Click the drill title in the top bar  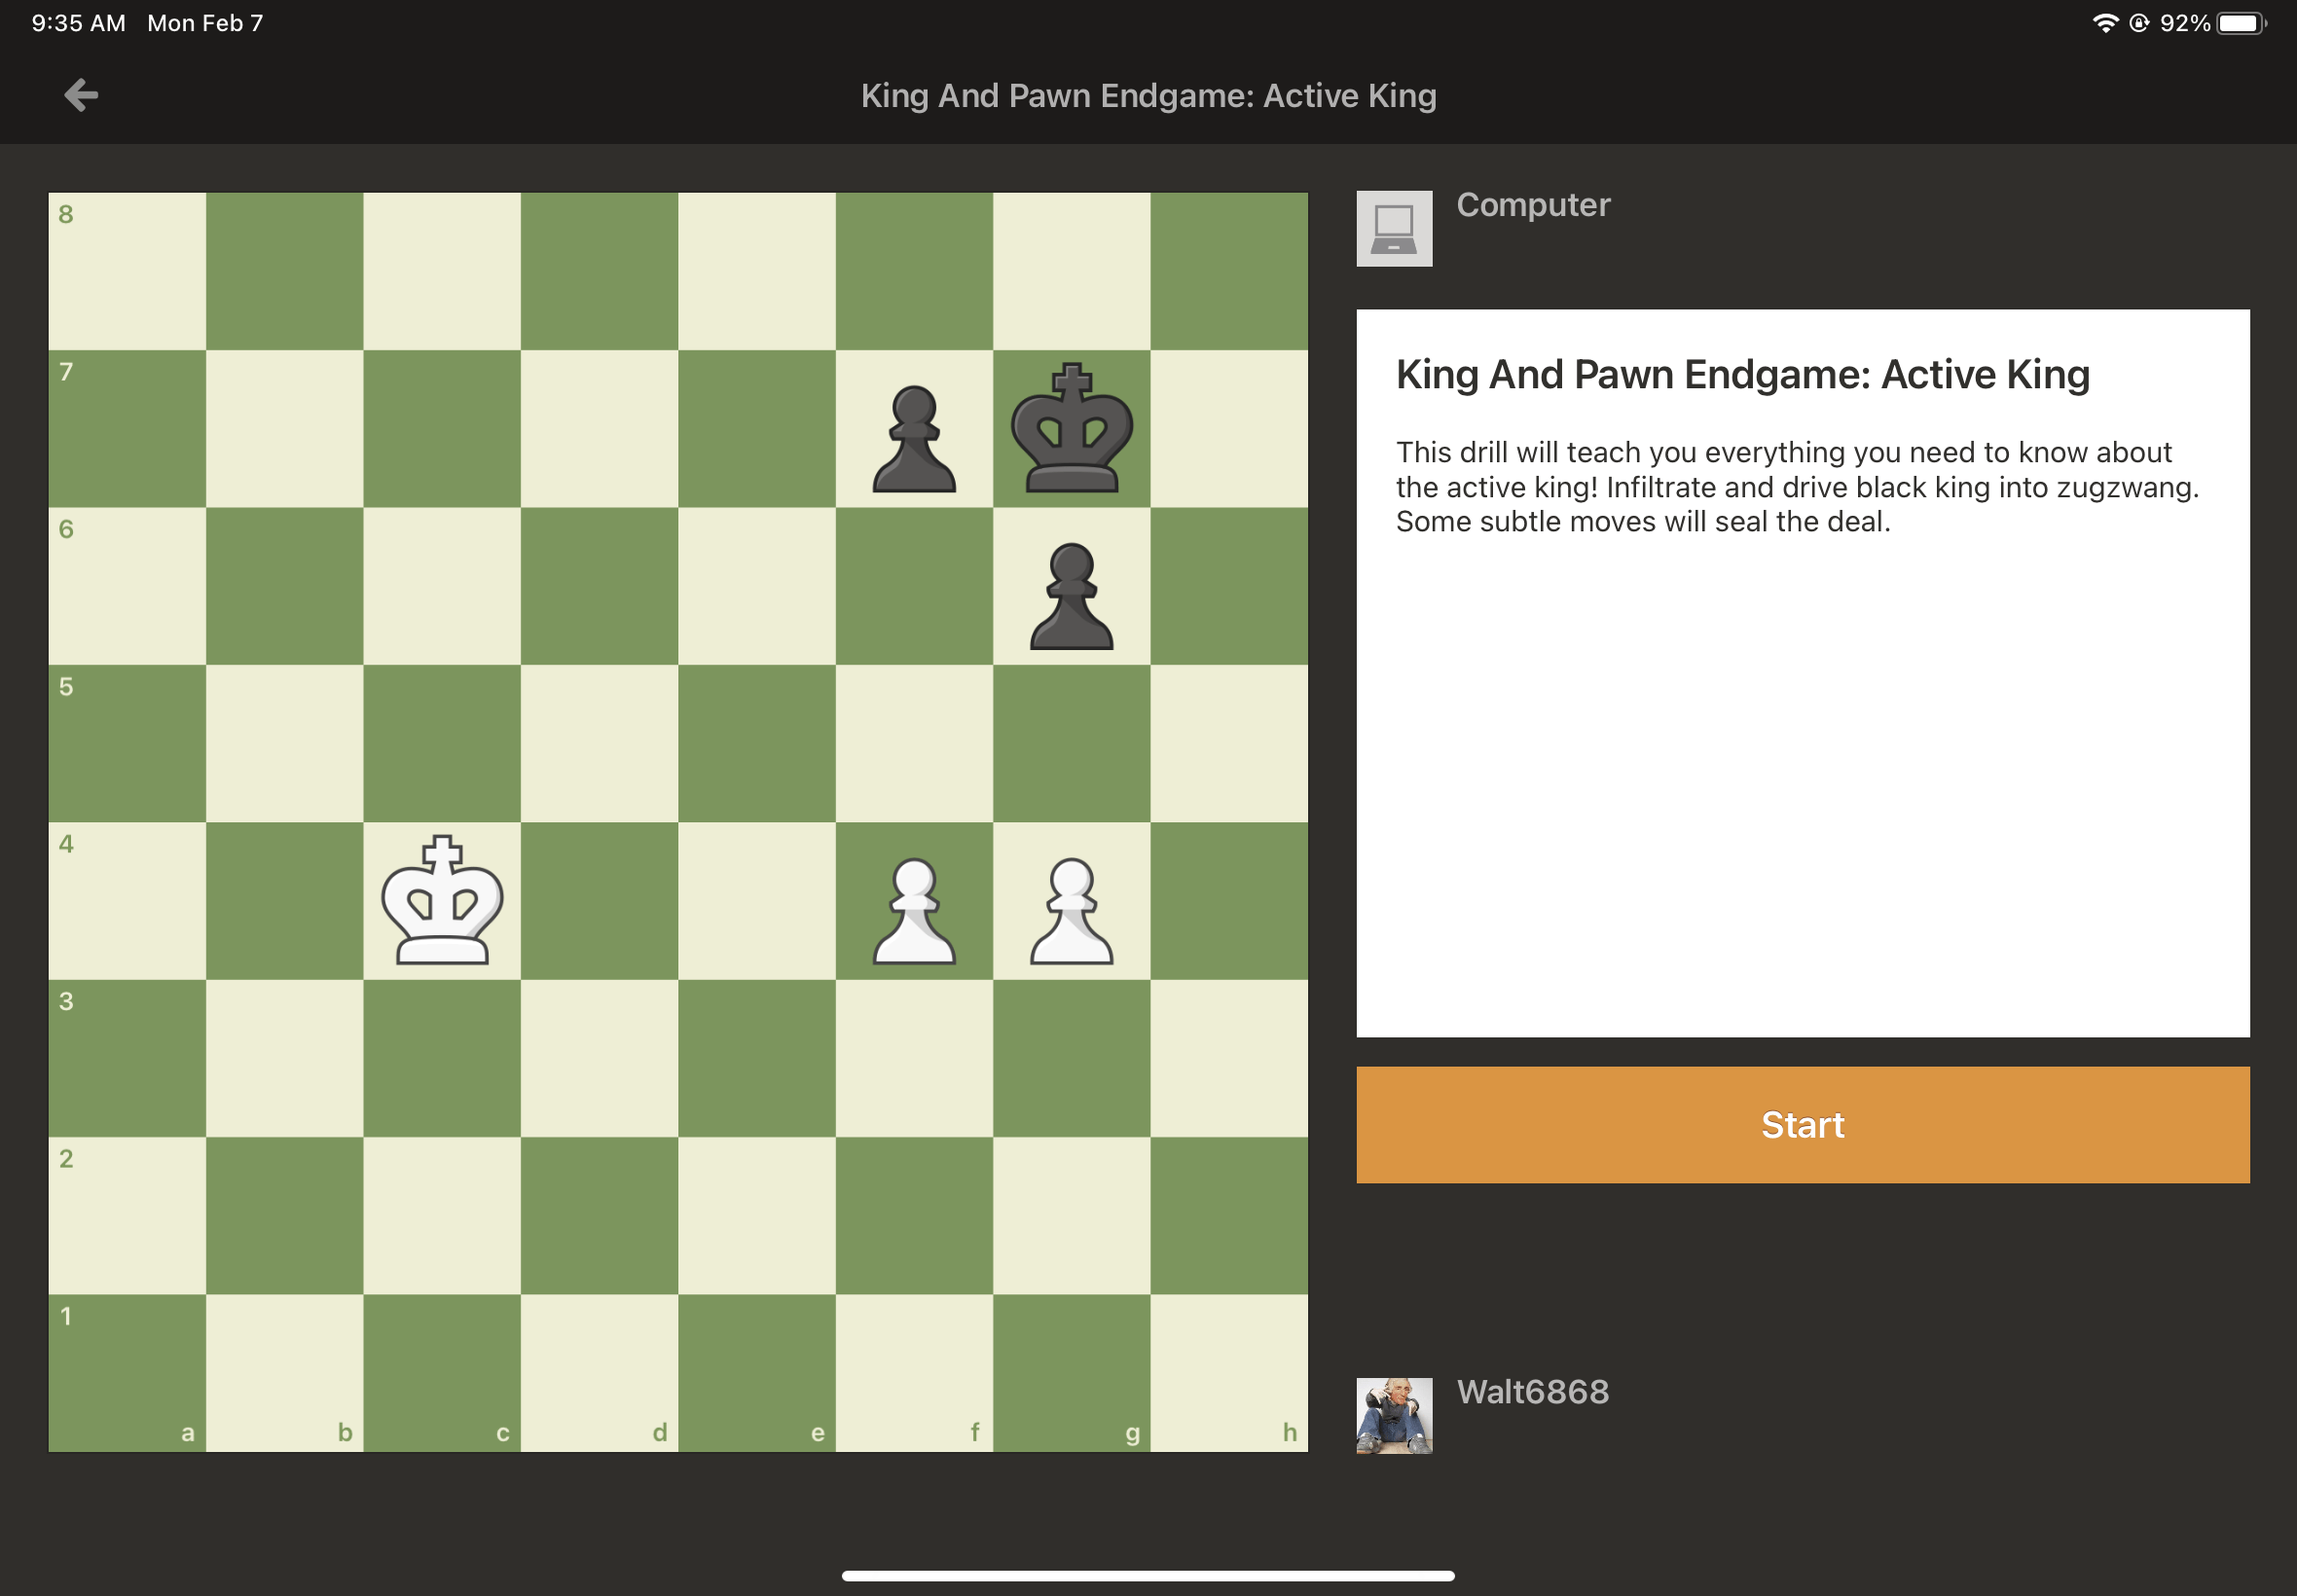click(x=1148, y=95)
